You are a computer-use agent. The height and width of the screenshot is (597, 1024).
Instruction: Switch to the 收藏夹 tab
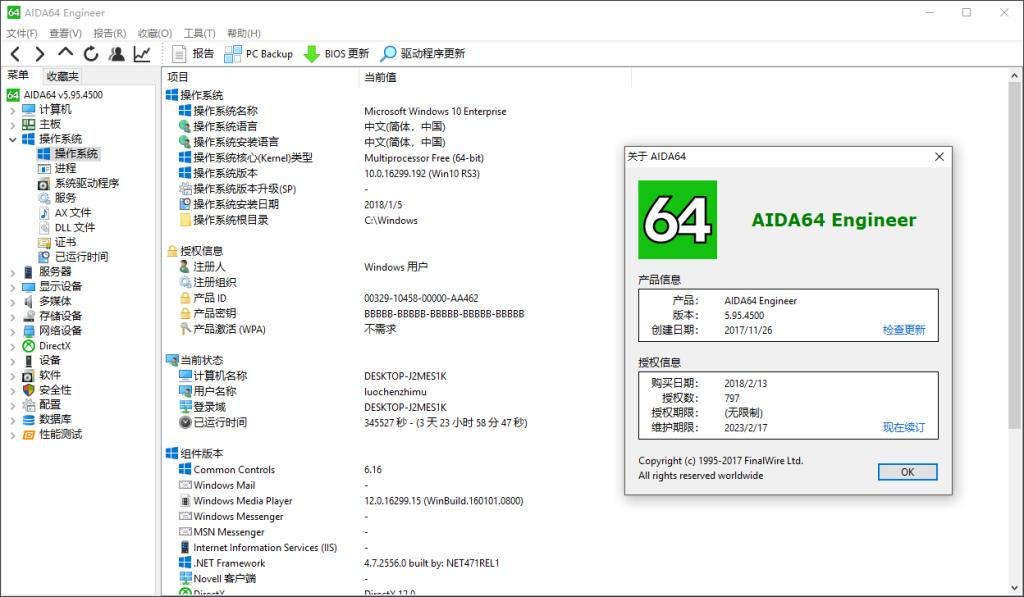63,76
